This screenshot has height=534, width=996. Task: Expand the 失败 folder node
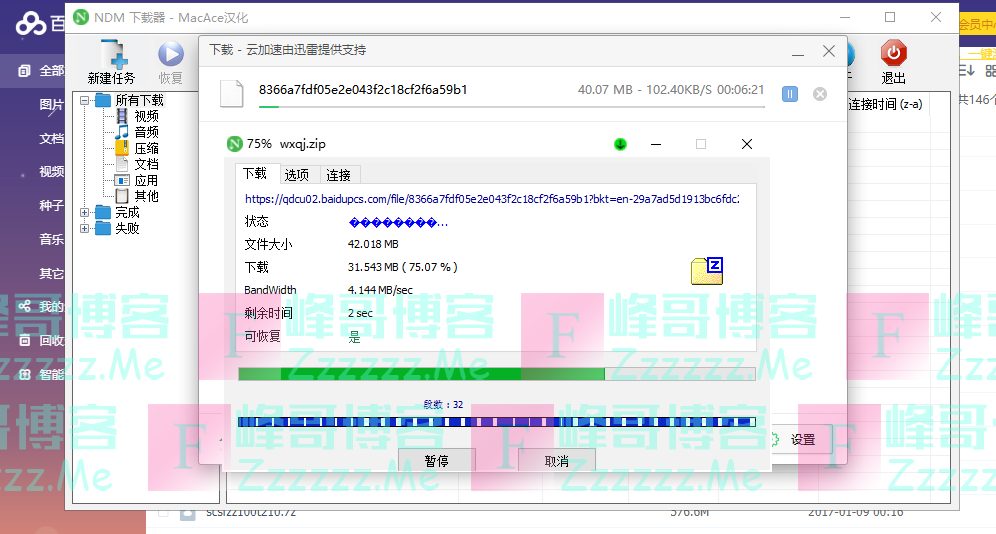(86, 228)
